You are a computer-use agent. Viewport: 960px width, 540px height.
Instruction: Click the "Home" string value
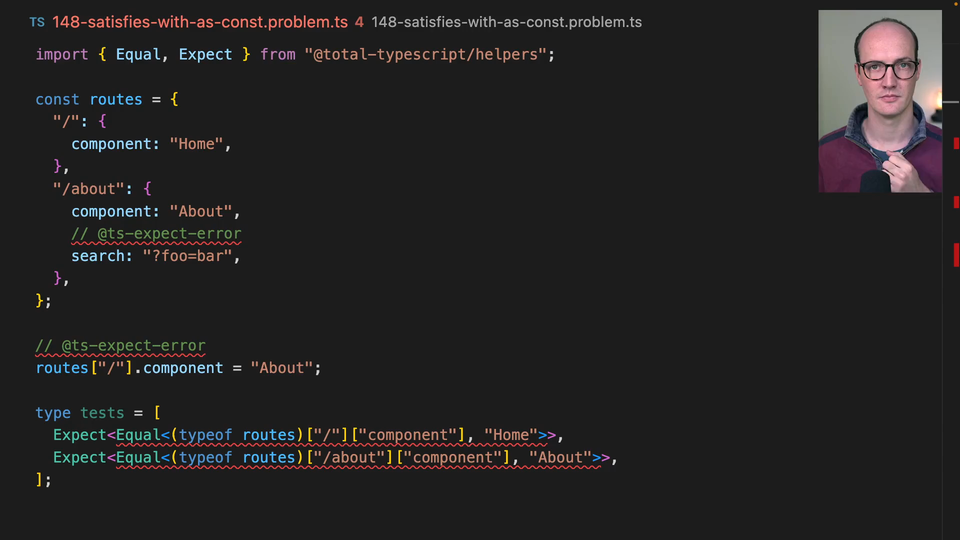tap(196, 144)
